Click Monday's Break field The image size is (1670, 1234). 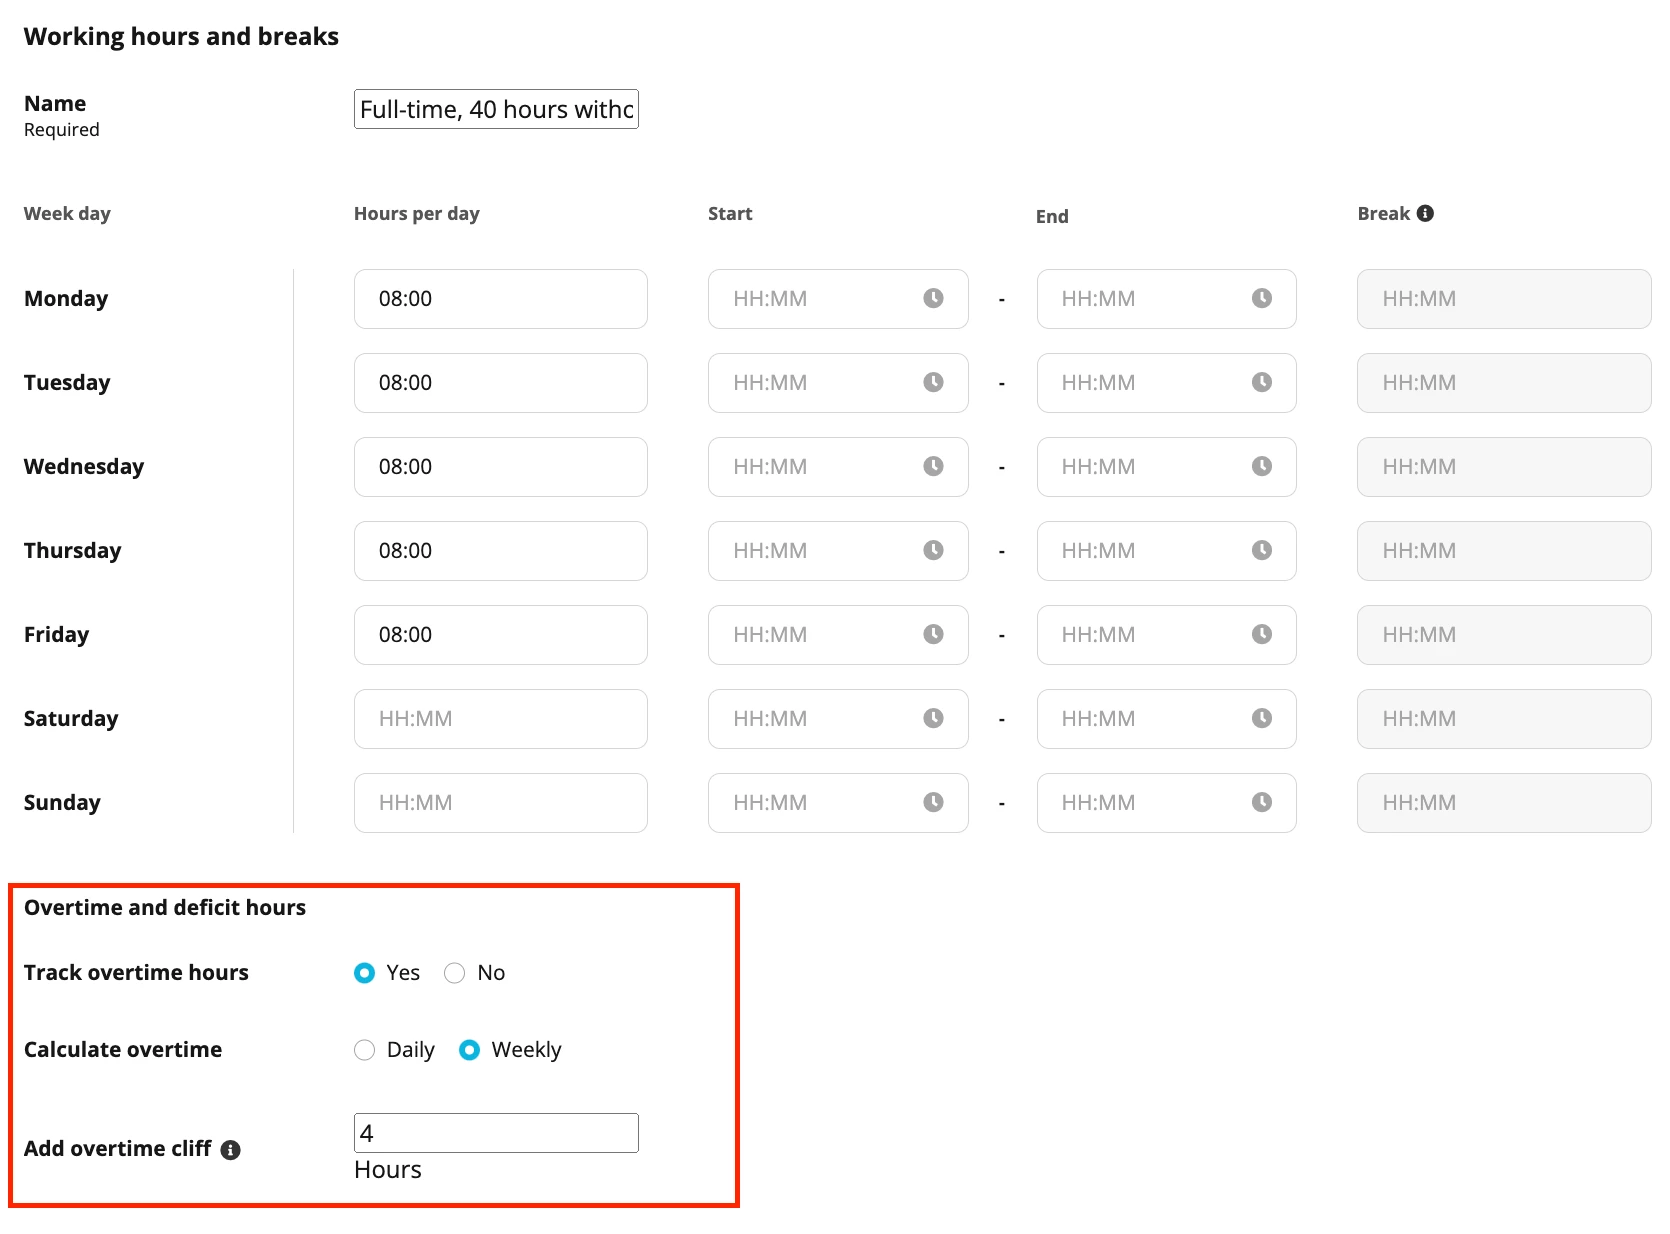[1504, 299]
